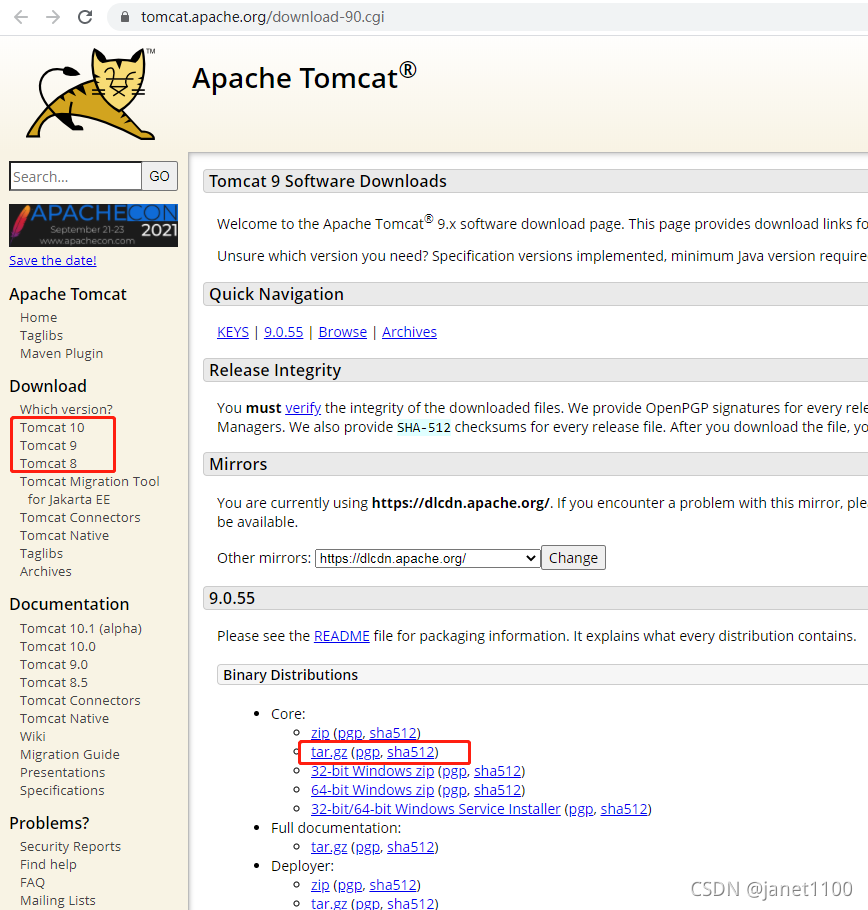Image resolution: width=868 pixels, height=910 pixels.
Task: Click the GO search button
Action: click(x=160, y=176)
